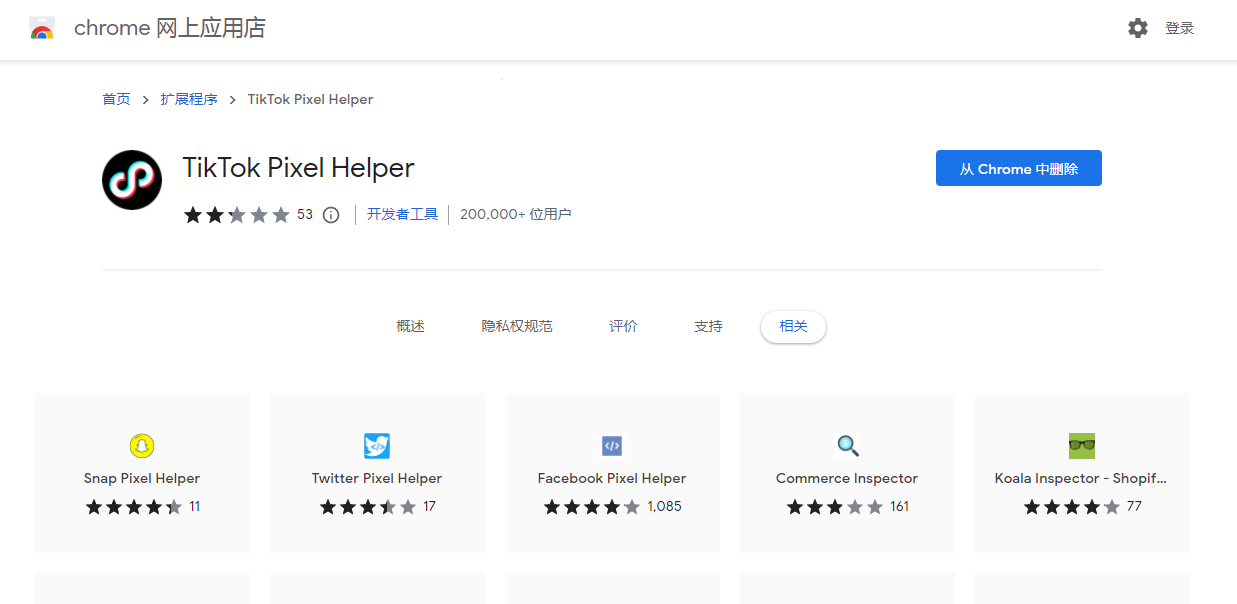Click the Commerce Inspector star rating

[x=835, y=507]
